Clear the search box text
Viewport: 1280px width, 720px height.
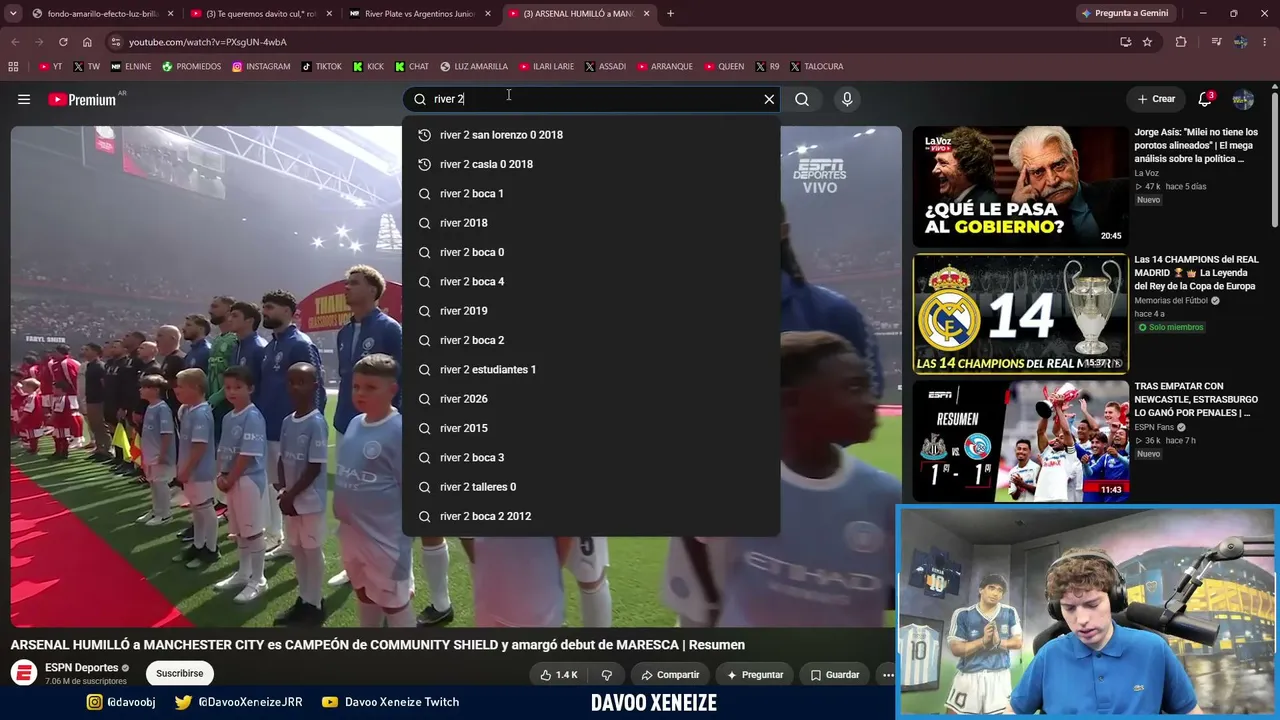(769, 99)
